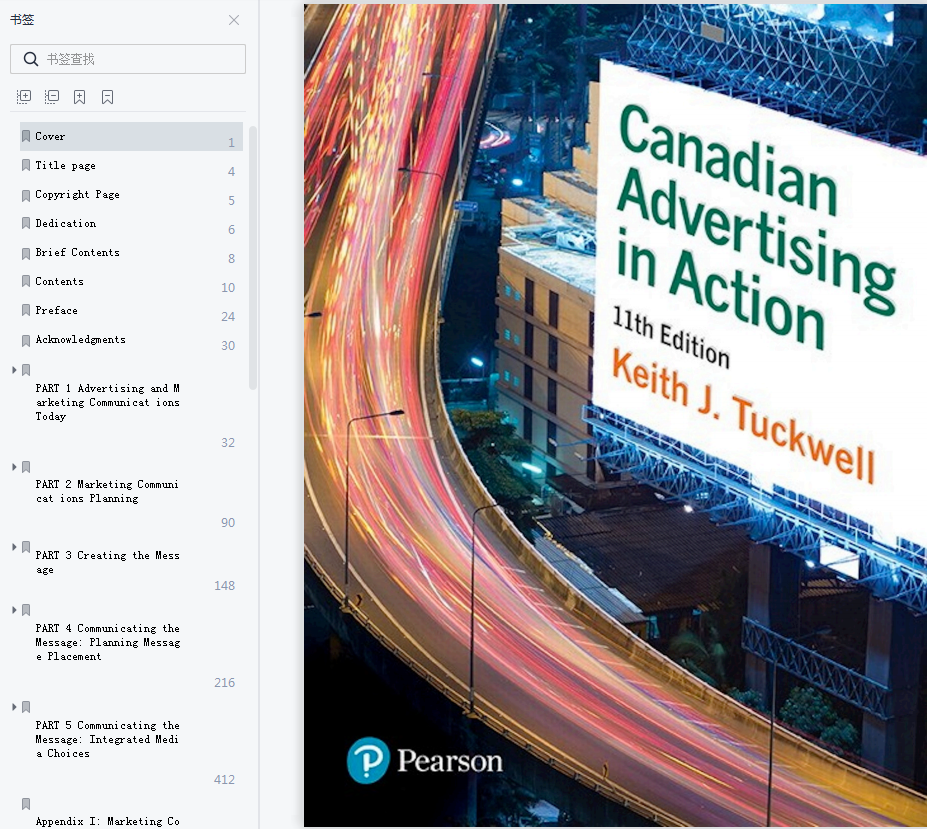Click page number 216 for PART 4
This screenshot has height=829, width=927.
225,682
